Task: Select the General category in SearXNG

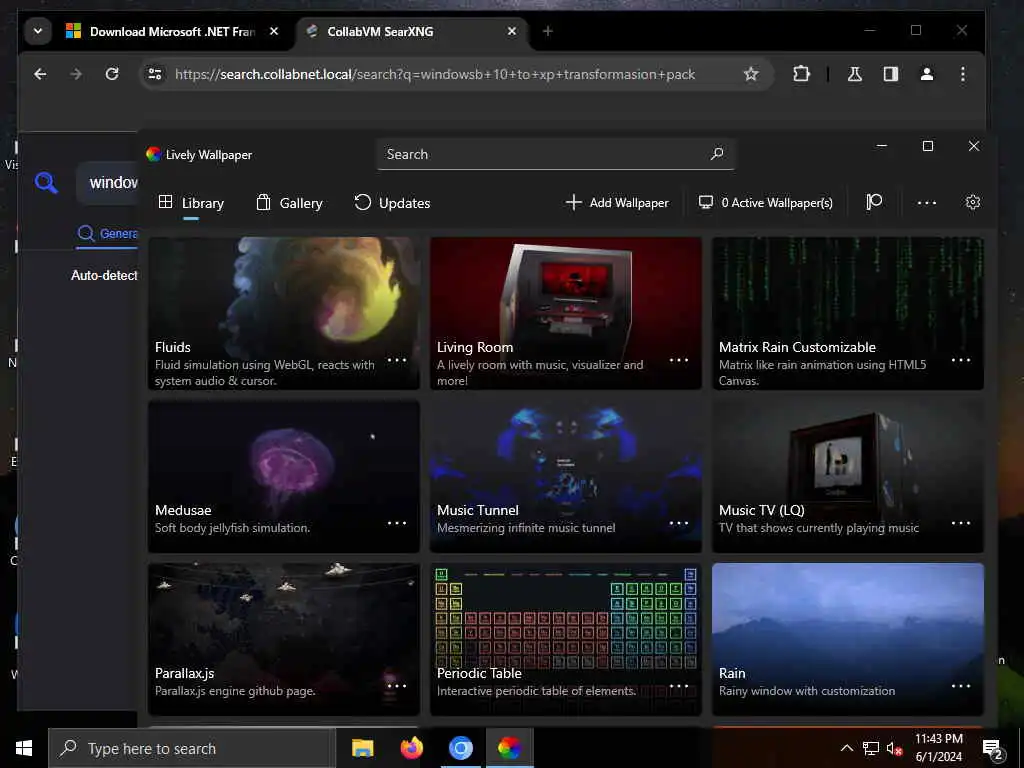Action: [108, 233]
